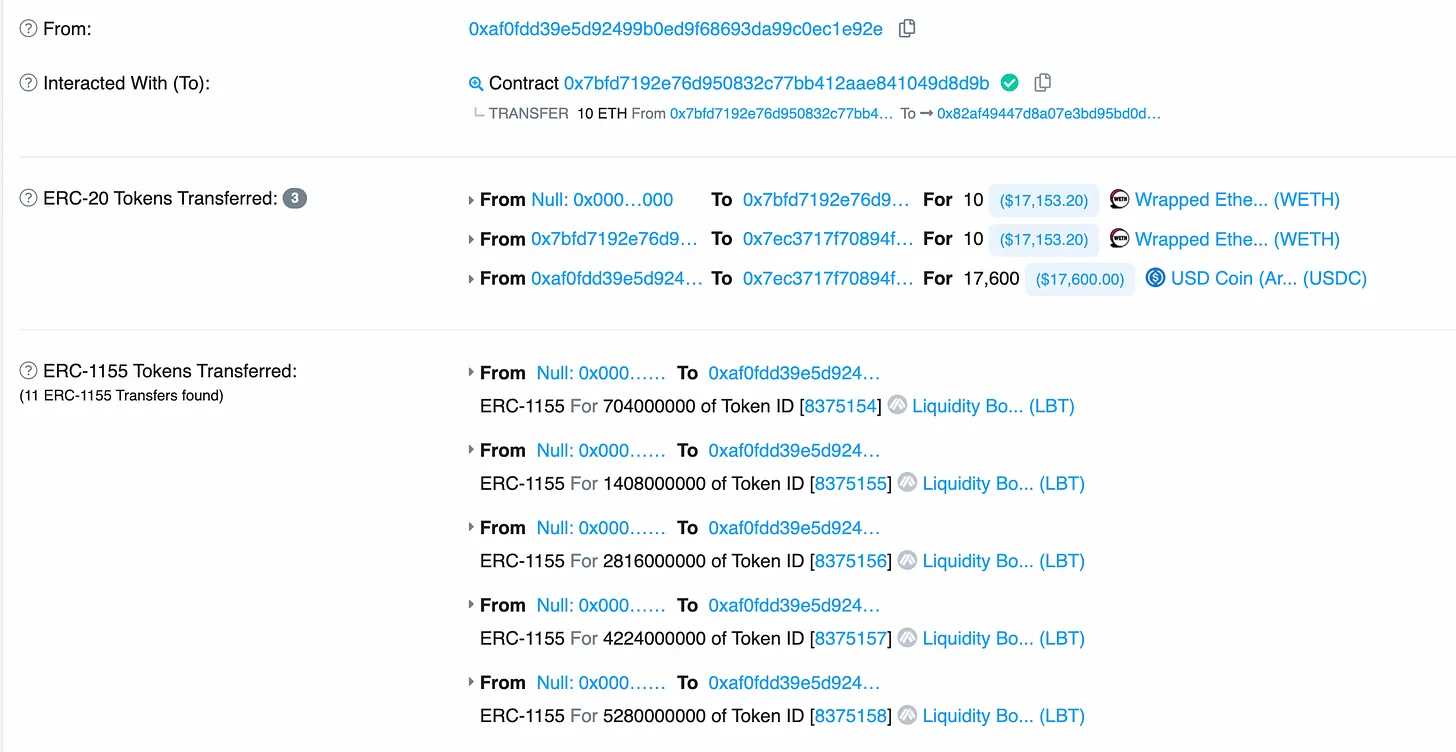Viewport: 1456px width, 752px height.
Task: Click the magnifier icon beside Contract
Action: click(476, 83)
